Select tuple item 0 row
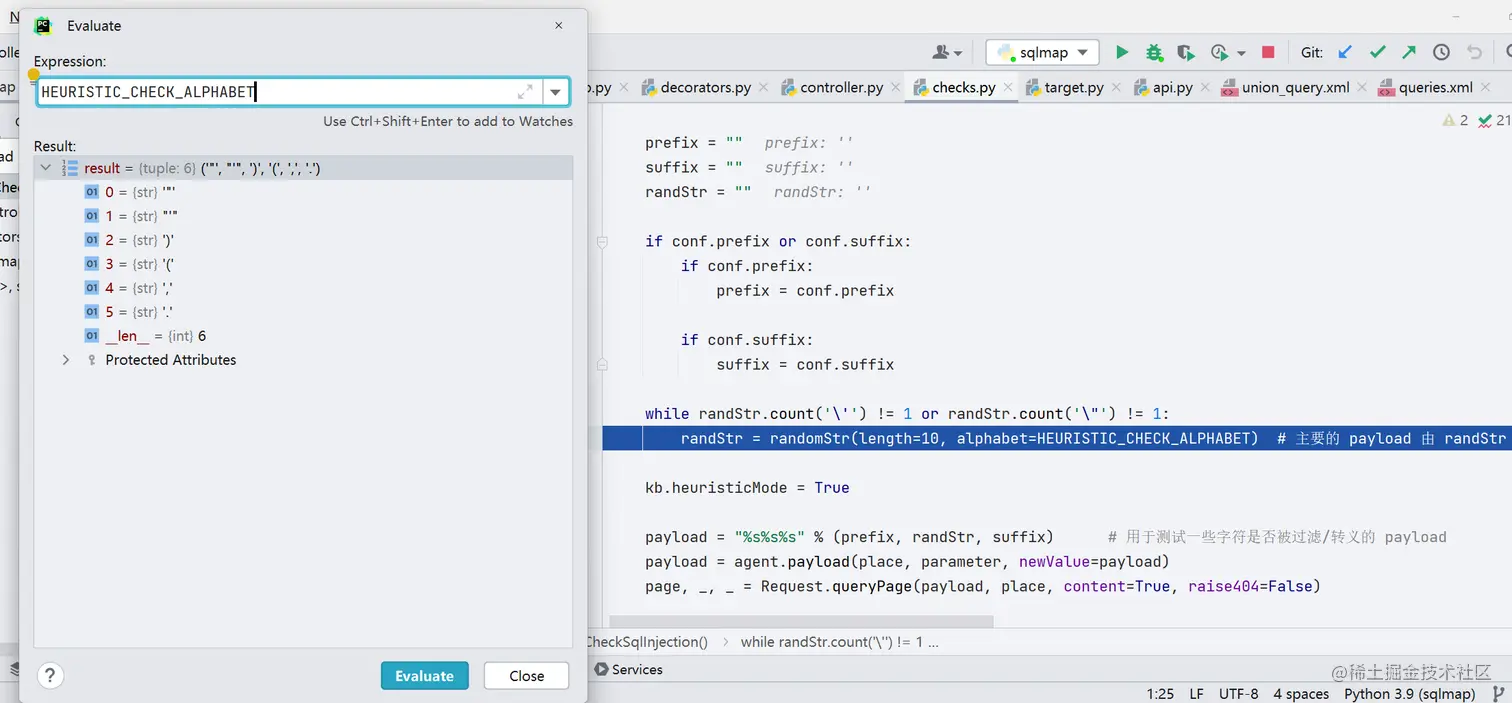The image size is (1512, 703). point(303,192)
